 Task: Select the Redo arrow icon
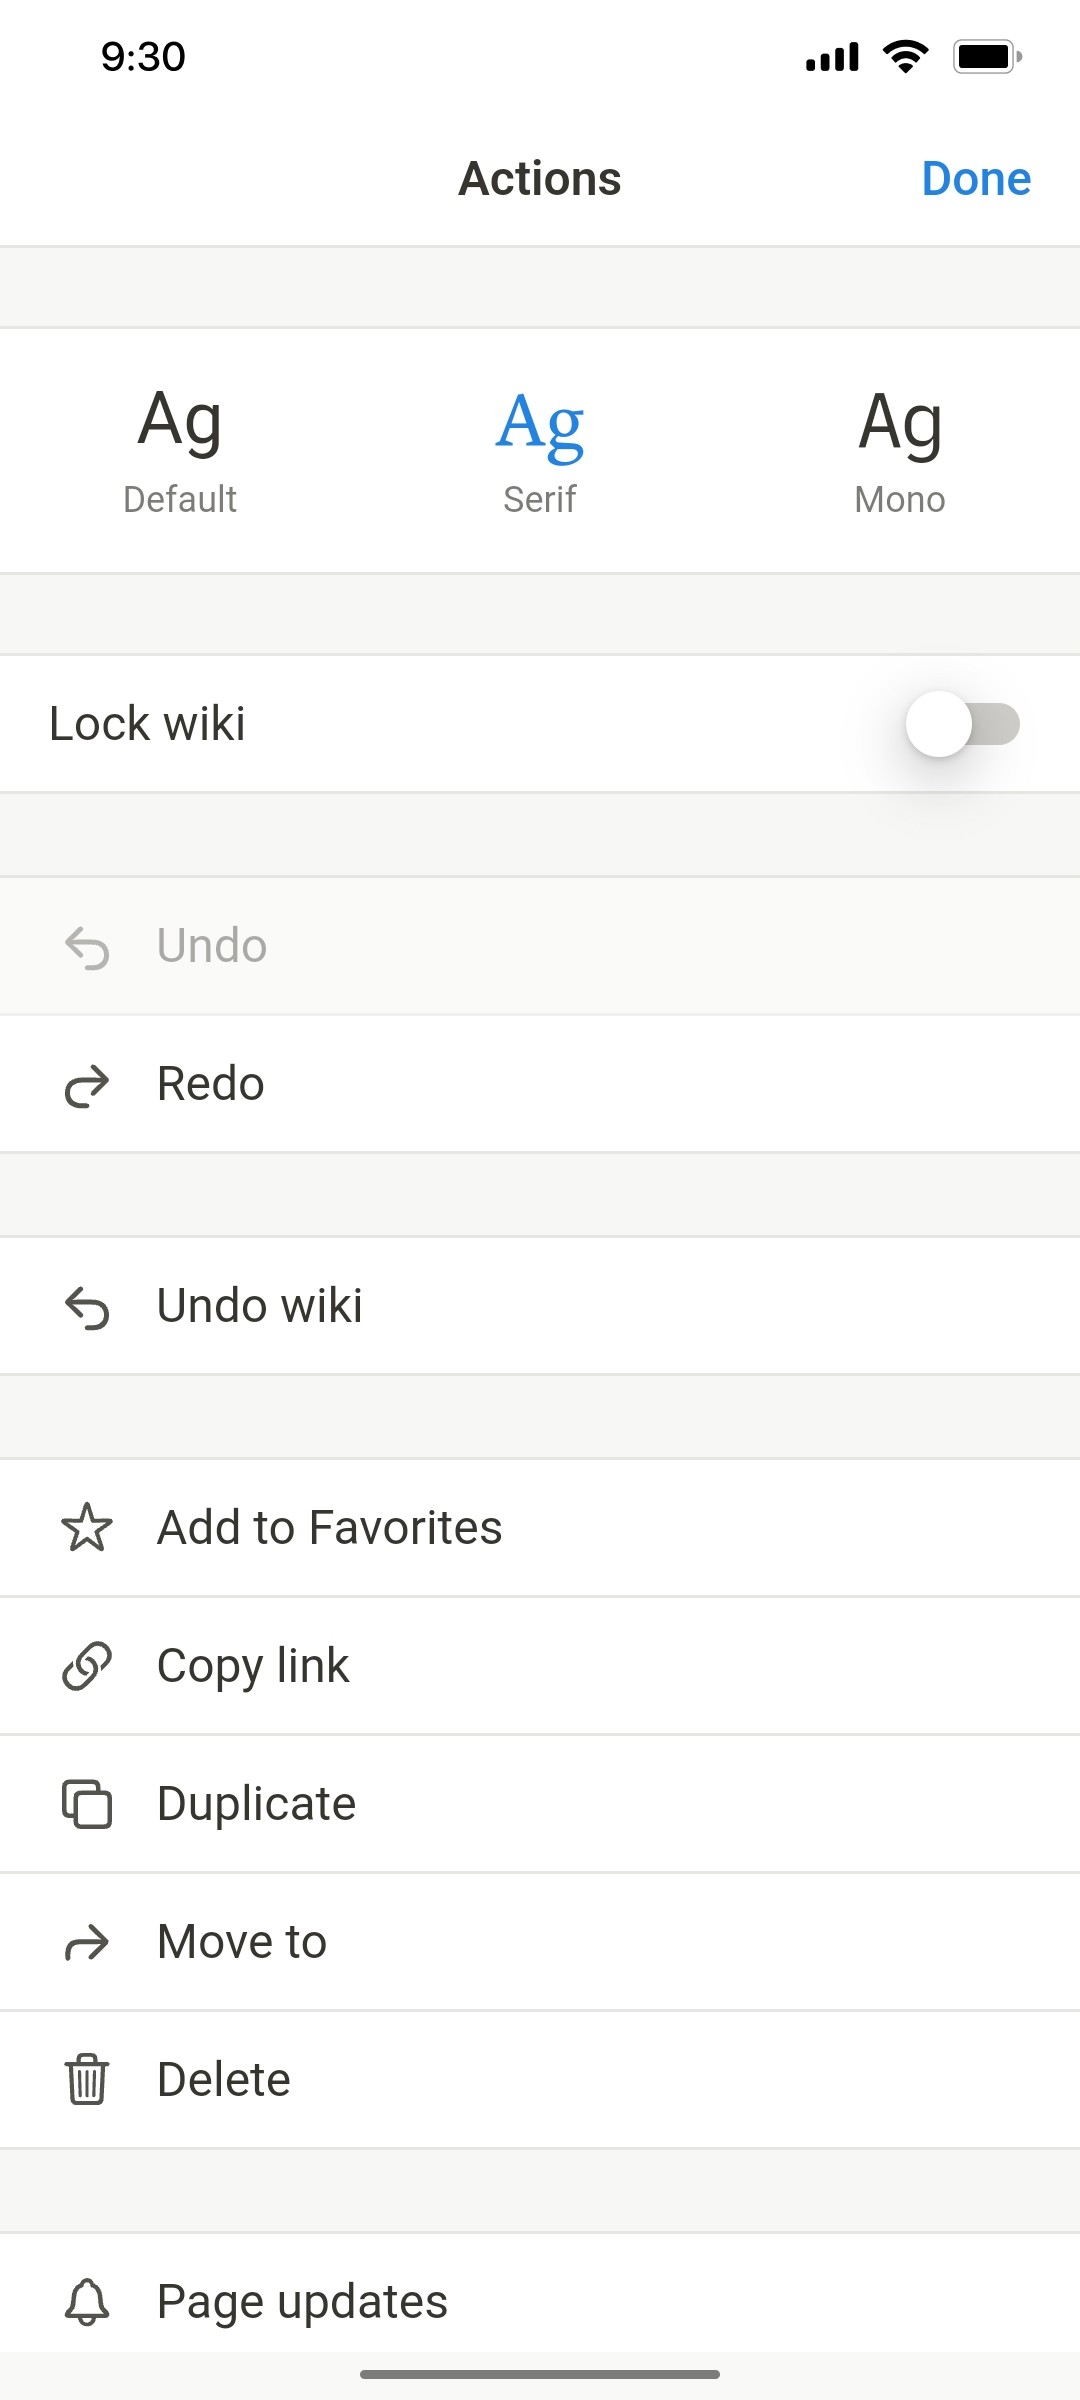[x=88, y=1083]
